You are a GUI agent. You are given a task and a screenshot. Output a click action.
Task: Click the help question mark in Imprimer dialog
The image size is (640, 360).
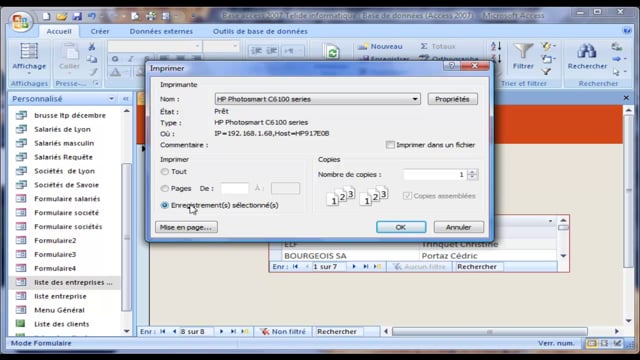pos(452,66)
